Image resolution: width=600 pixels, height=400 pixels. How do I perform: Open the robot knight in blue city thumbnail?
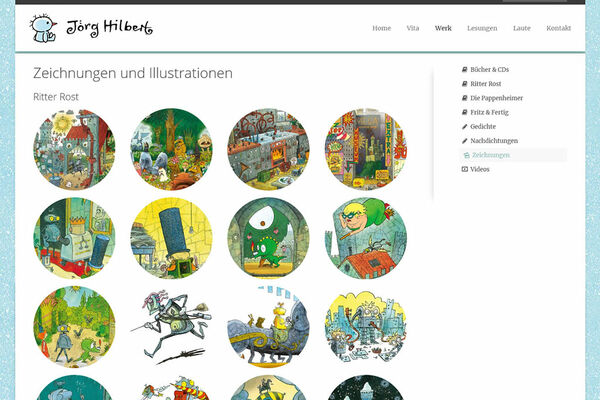click(x=366, y=327)
